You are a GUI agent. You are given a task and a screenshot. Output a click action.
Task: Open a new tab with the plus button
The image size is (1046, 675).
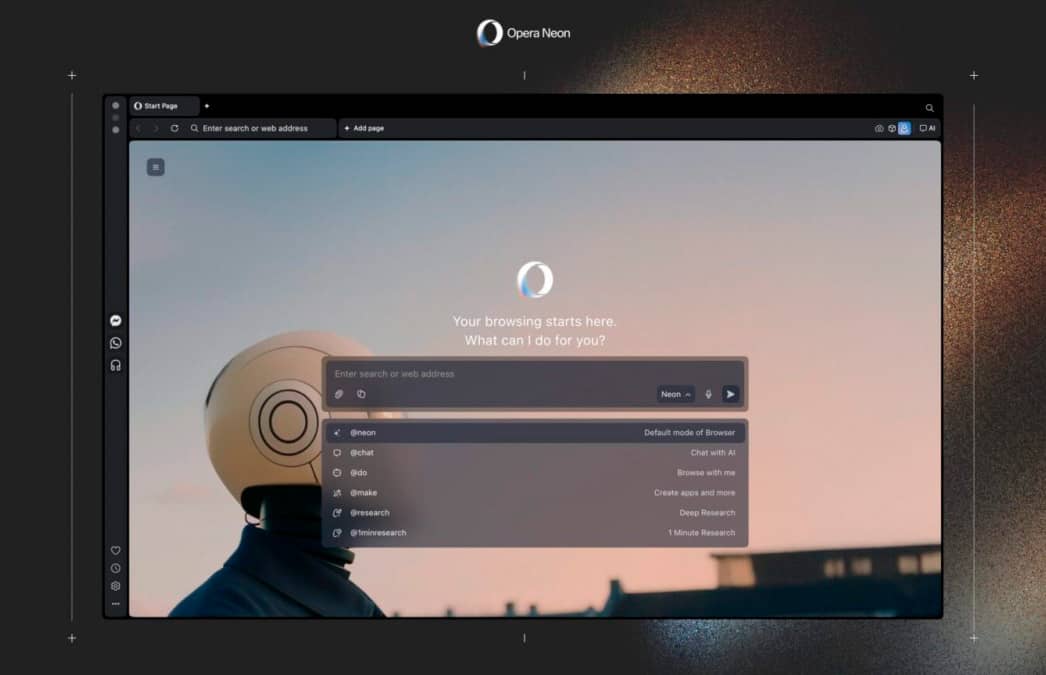click(207, 105)
